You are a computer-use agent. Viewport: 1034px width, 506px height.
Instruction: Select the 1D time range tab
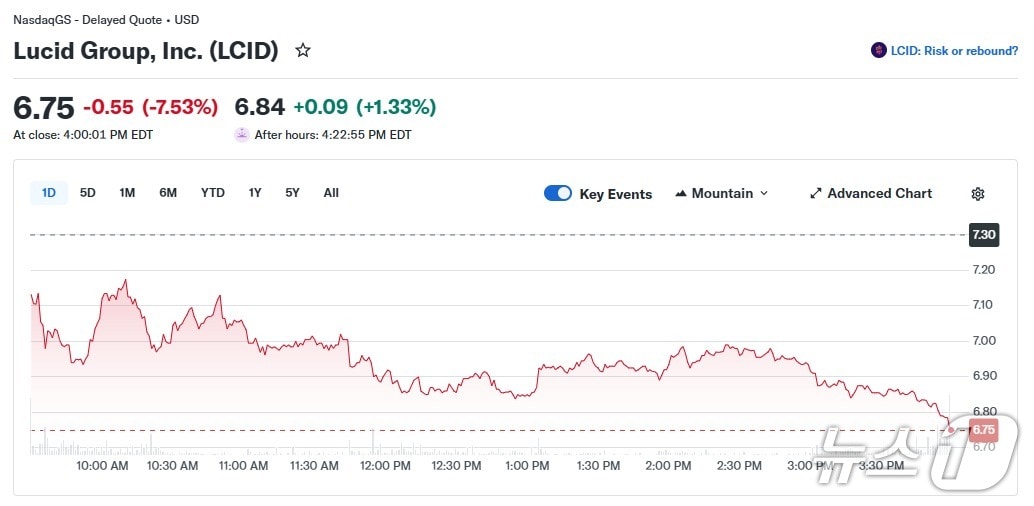click(x=49, y=193)
